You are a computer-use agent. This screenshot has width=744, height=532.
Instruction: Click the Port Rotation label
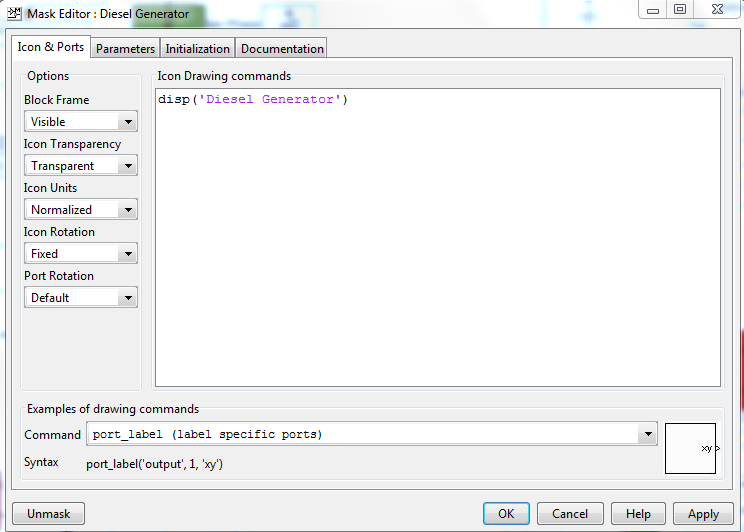[x=59, y=276]
